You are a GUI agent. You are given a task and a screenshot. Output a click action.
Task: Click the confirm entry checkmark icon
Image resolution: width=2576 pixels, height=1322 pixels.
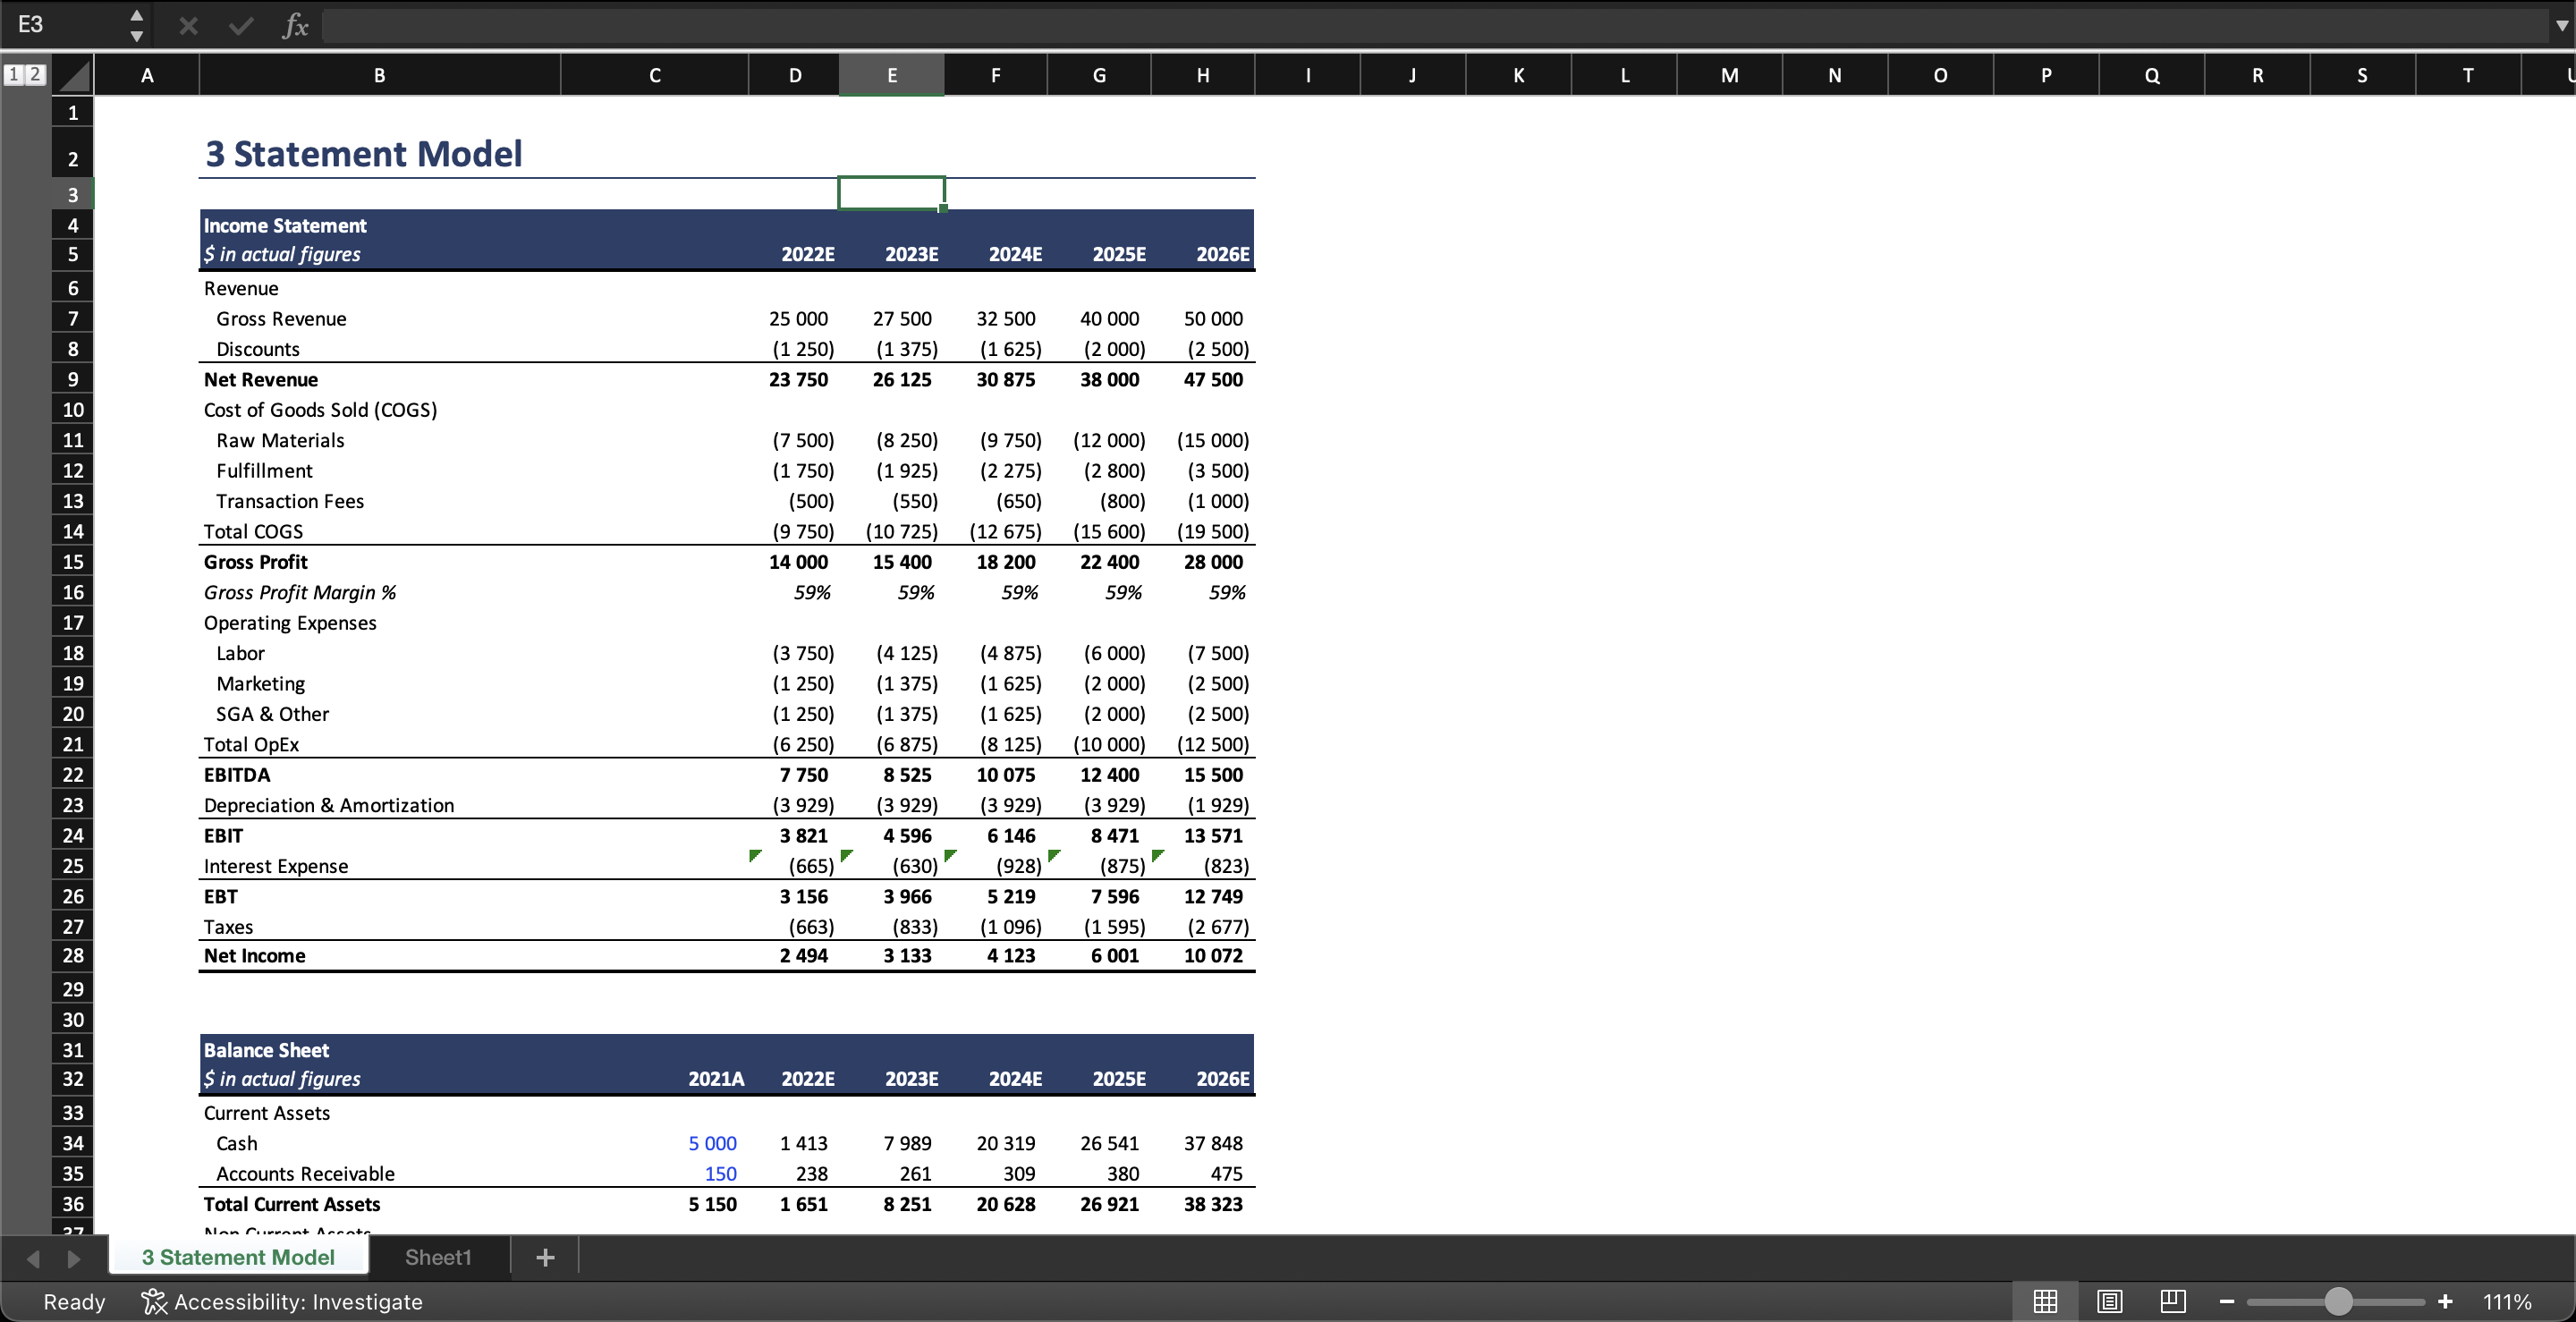click(x=241, y=25)
